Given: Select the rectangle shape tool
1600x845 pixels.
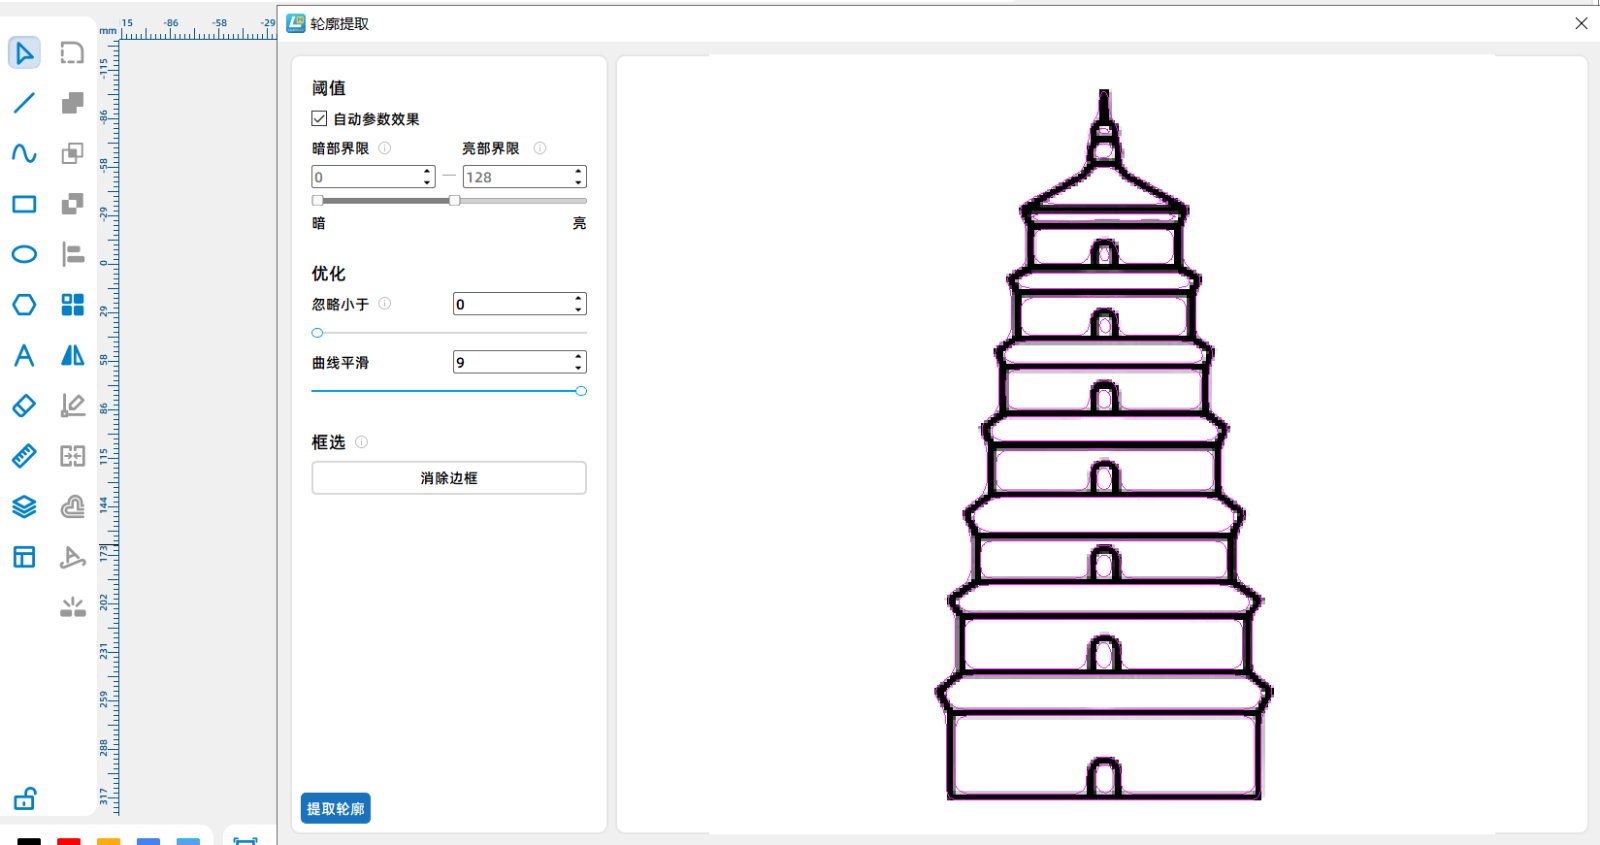Looking at the screenshot, I should 24,204.
